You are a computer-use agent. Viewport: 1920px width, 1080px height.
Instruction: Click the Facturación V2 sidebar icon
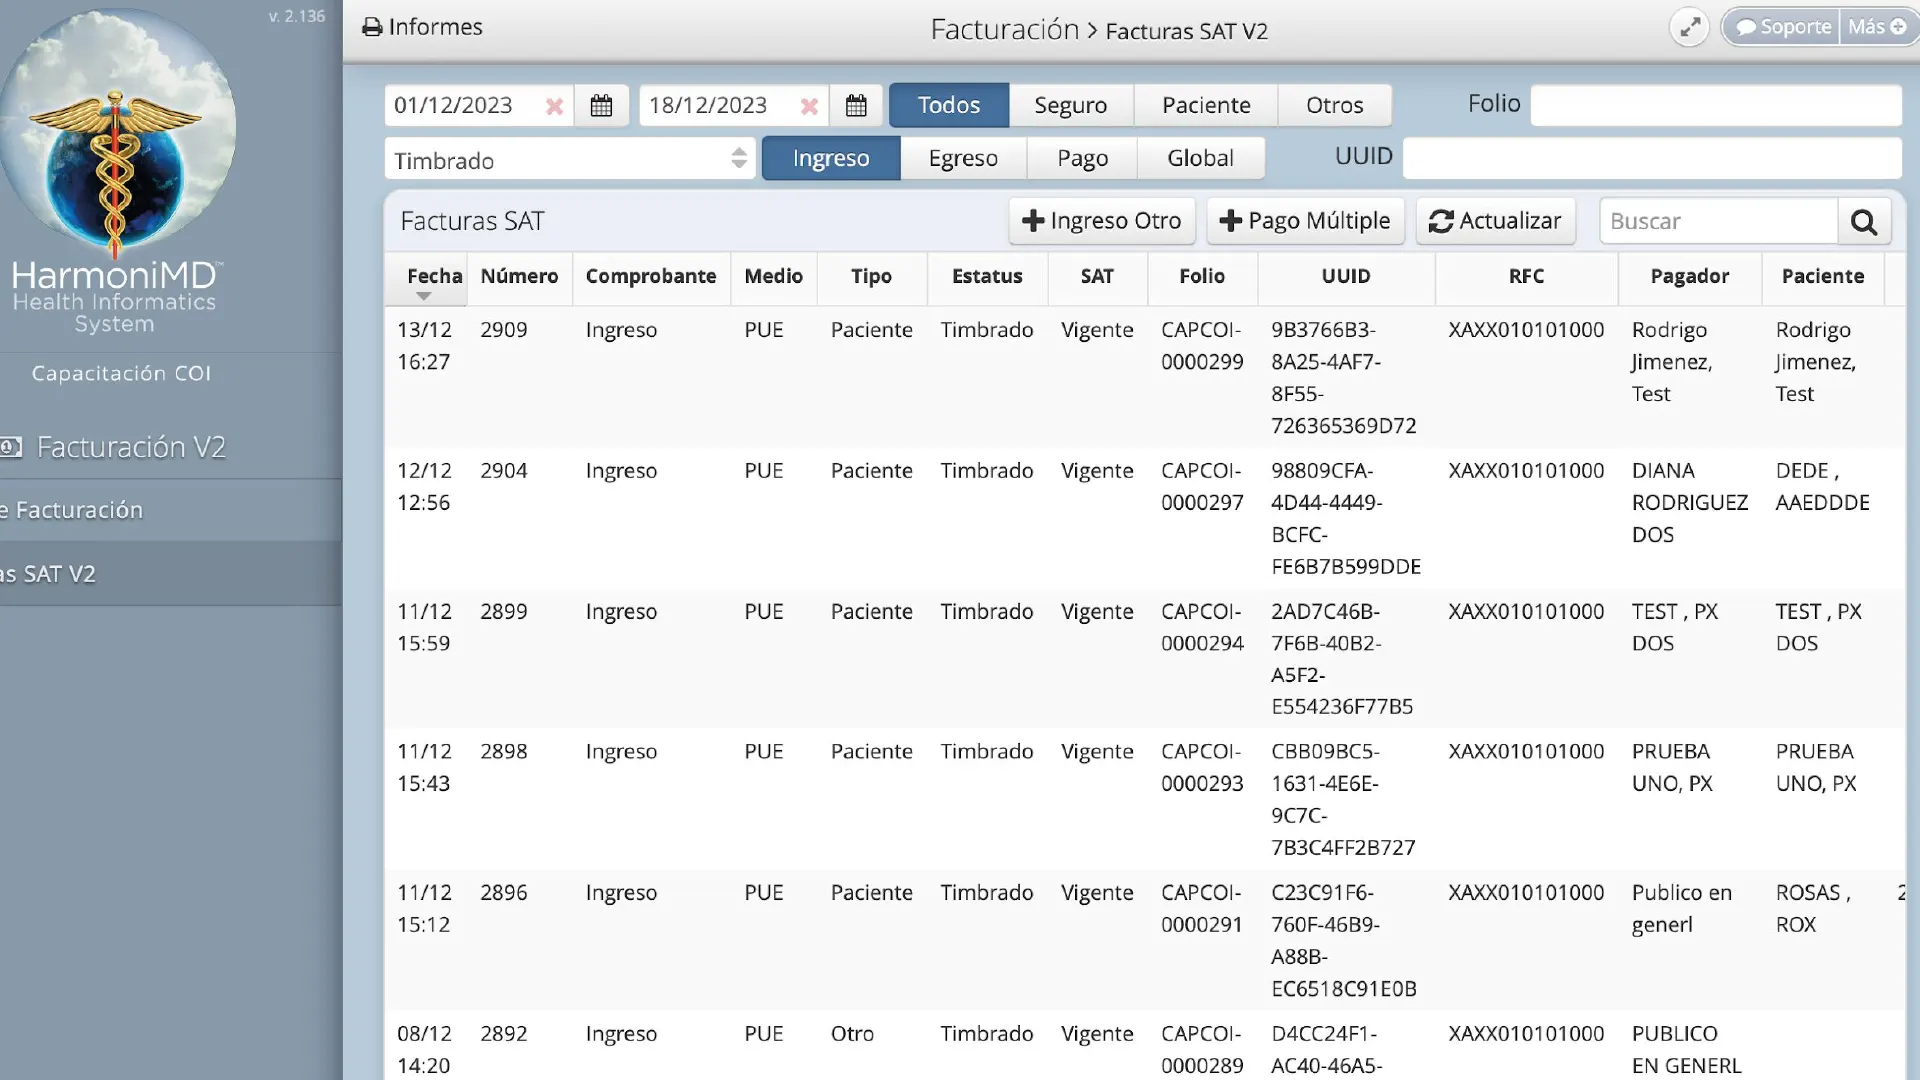coord(11,447)
